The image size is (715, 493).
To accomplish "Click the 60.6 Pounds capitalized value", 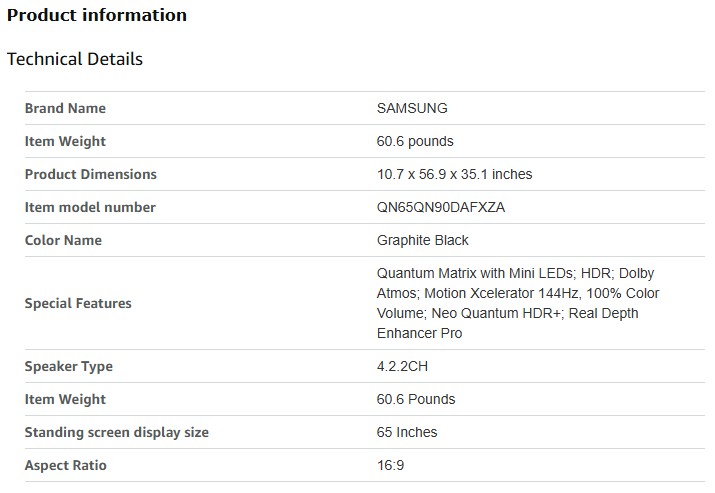I will point(415,399).
